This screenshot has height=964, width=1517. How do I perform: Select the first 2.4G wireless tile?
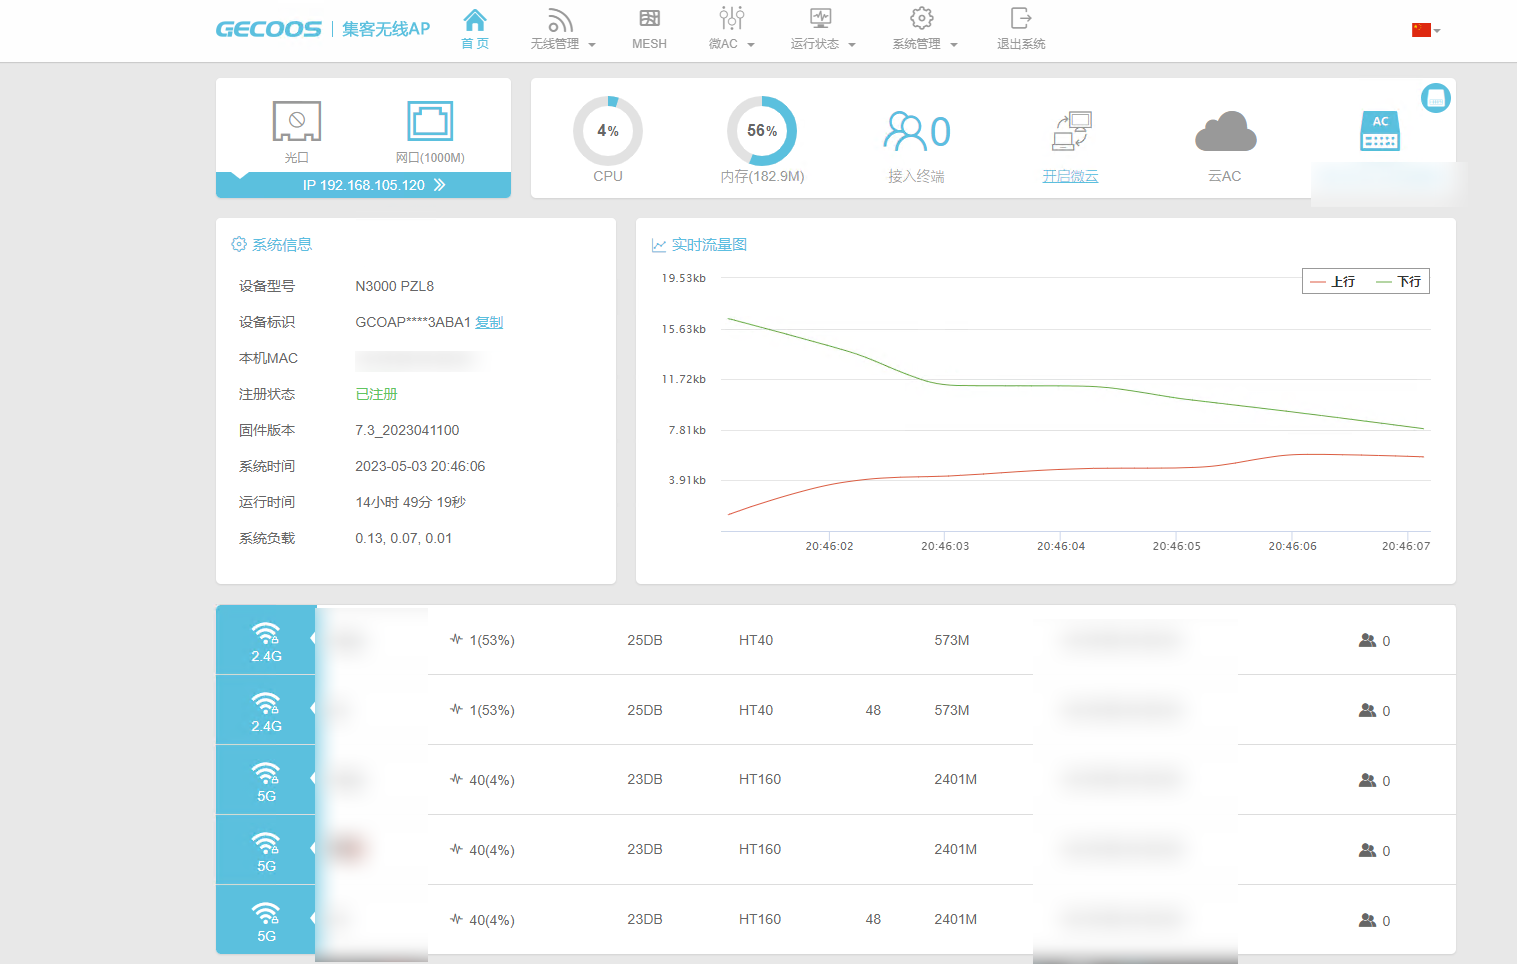point(266,640)
